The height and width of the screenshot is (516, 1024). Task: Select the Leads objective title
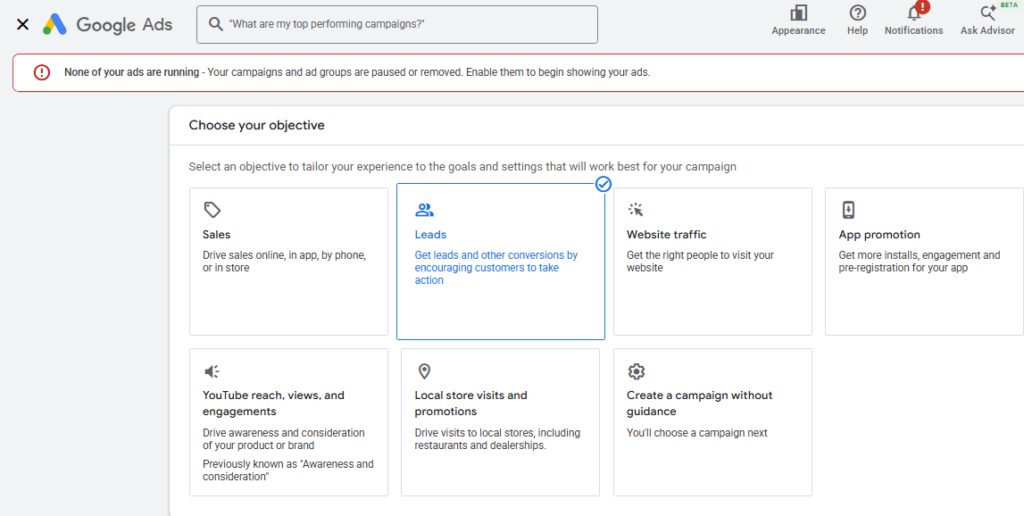[430, 234]
